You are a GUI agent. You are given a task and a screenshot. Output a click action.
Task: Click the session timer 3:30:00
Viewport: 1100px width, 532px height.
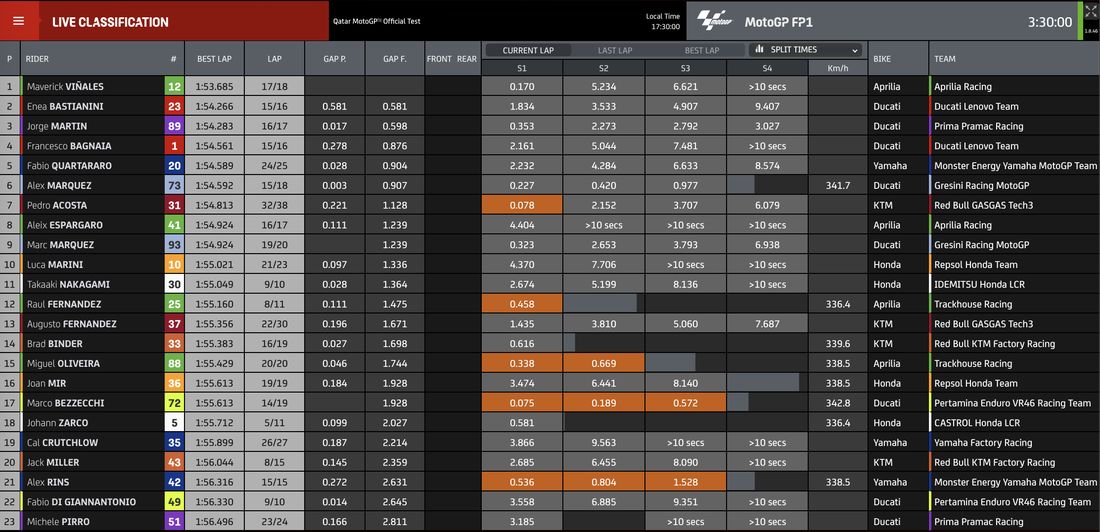pos(1049,22)
